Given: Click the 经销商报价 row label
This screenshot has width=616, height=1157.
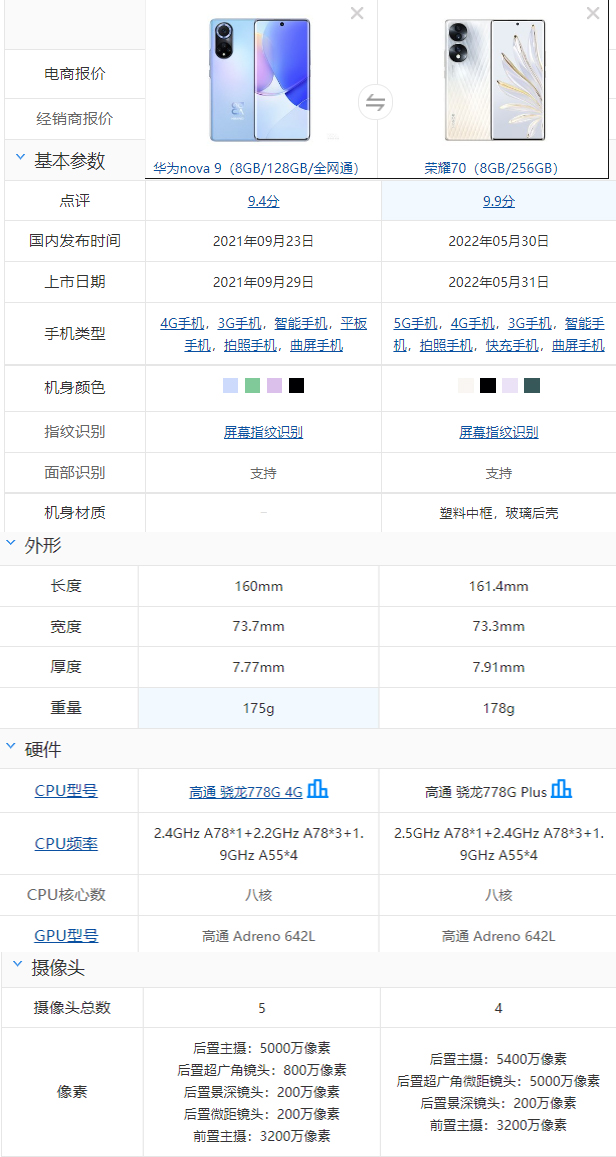Looking at the screenshot, I should coord(75,119).
